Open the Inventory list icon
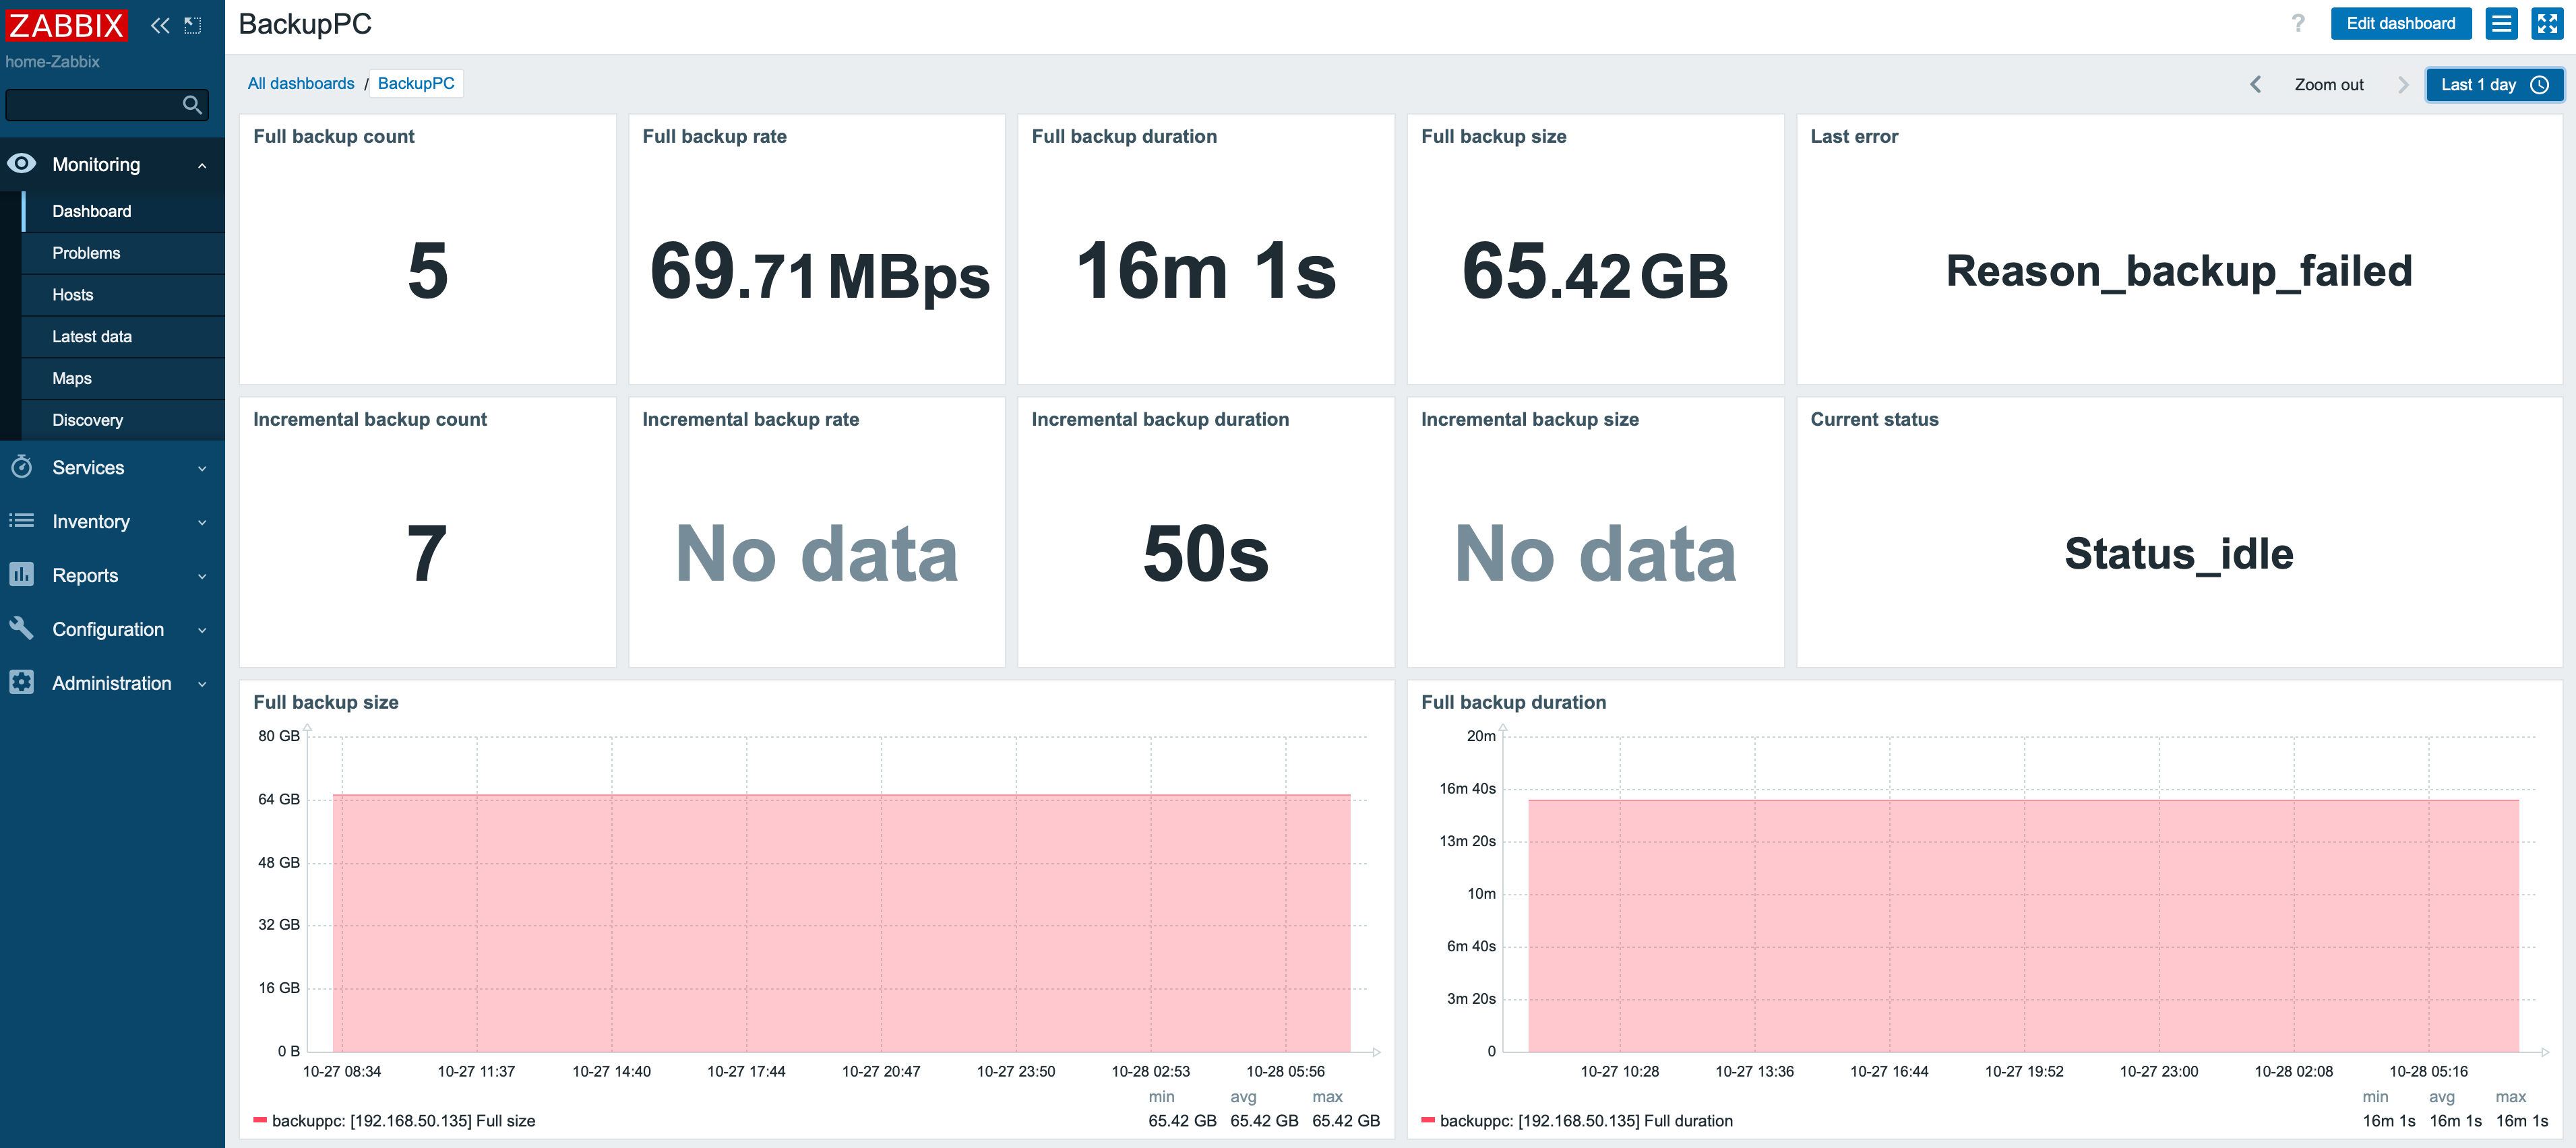 (x=21, y=521)
